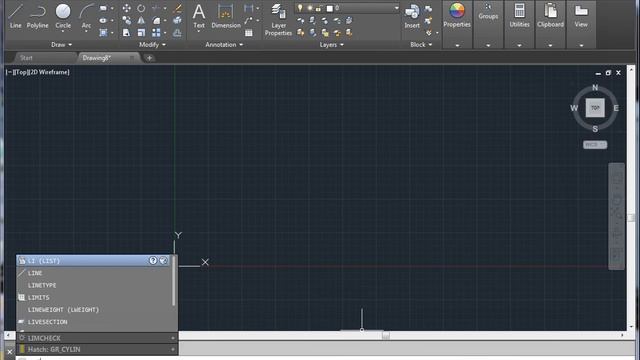
Task: Select the Hatch draw tool
Action: tap(103, 33)
